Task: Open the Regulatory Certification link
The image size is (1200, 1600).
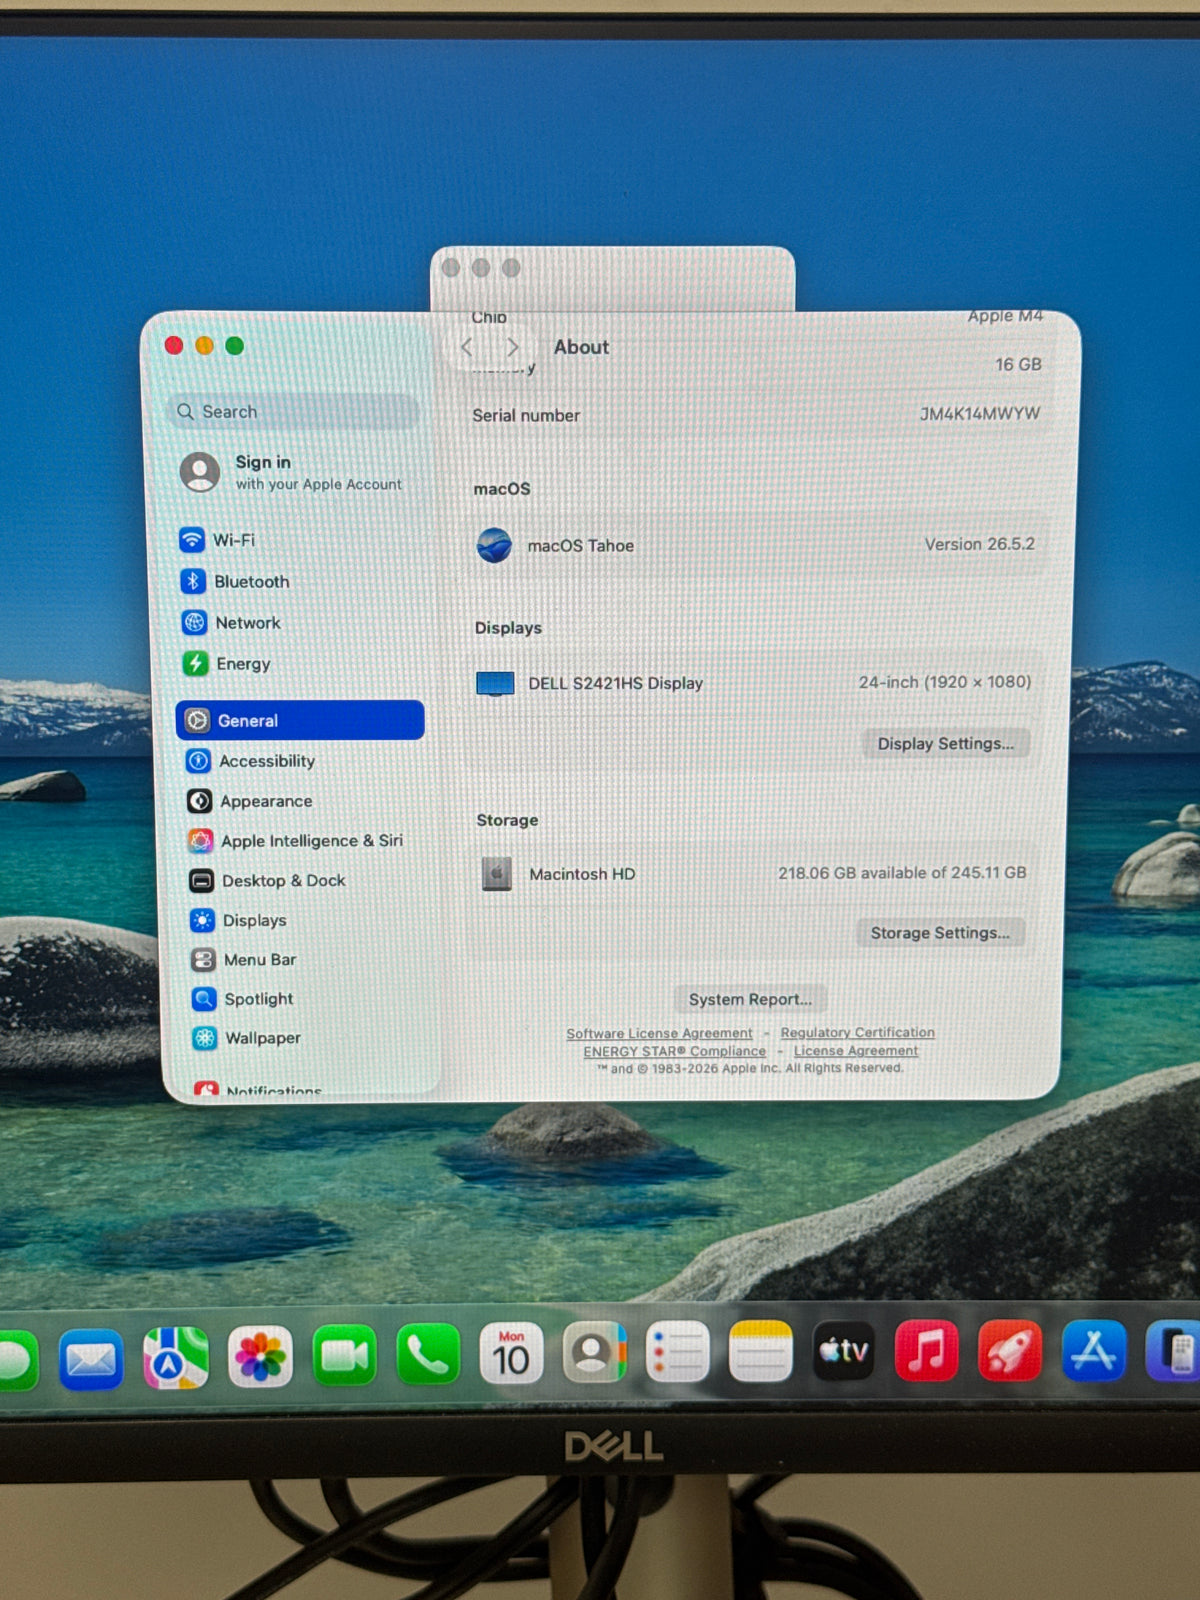Action: coord(858,1032)
